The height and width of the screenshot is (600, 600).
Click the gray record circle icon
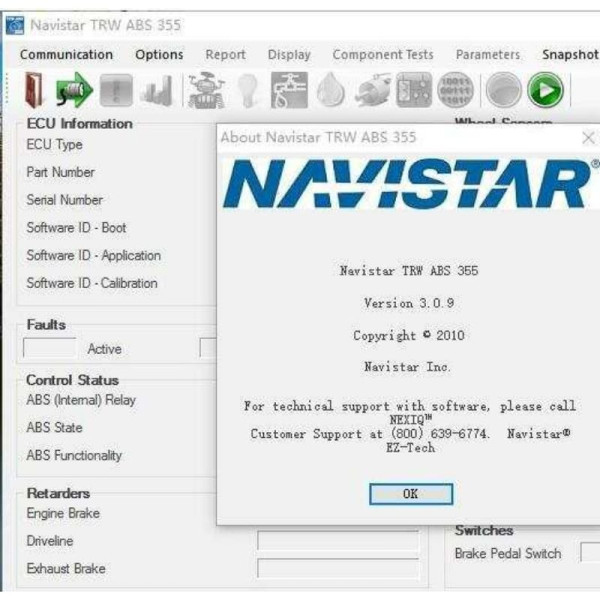point(503,91)
